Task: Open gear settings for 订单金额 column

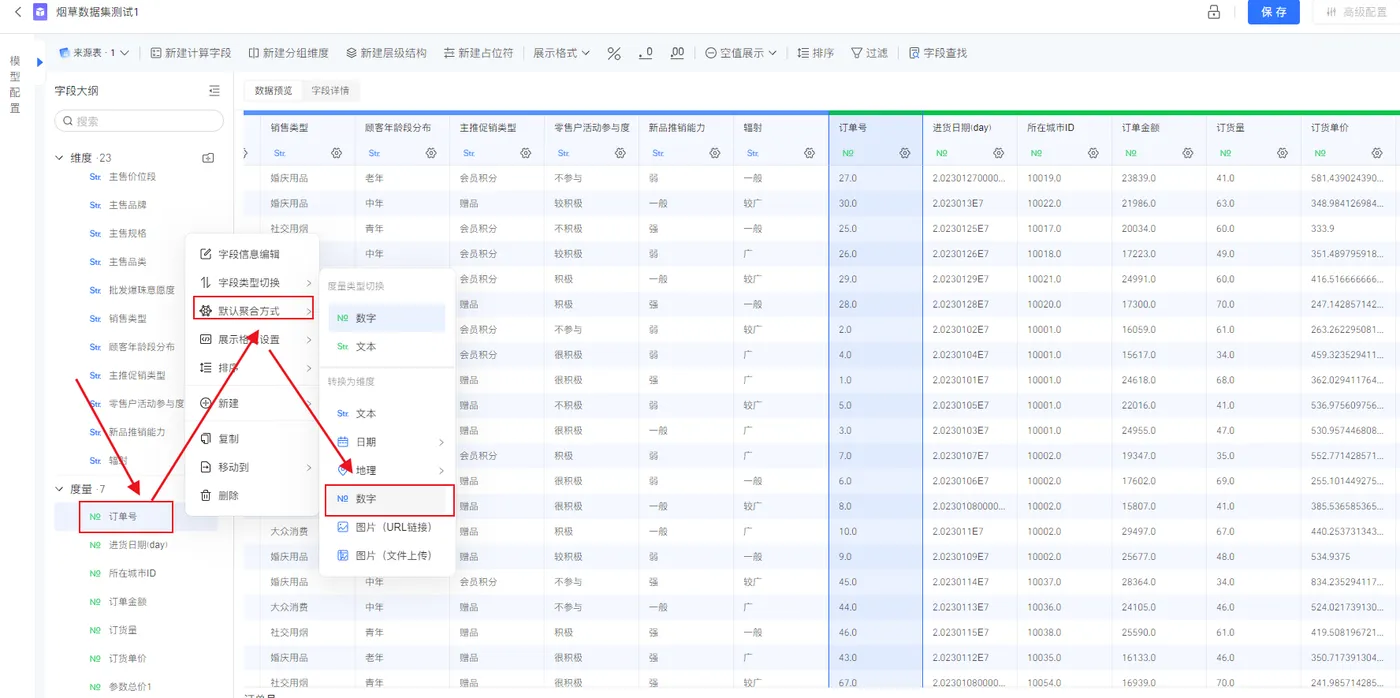Action: pos(1189,153)
